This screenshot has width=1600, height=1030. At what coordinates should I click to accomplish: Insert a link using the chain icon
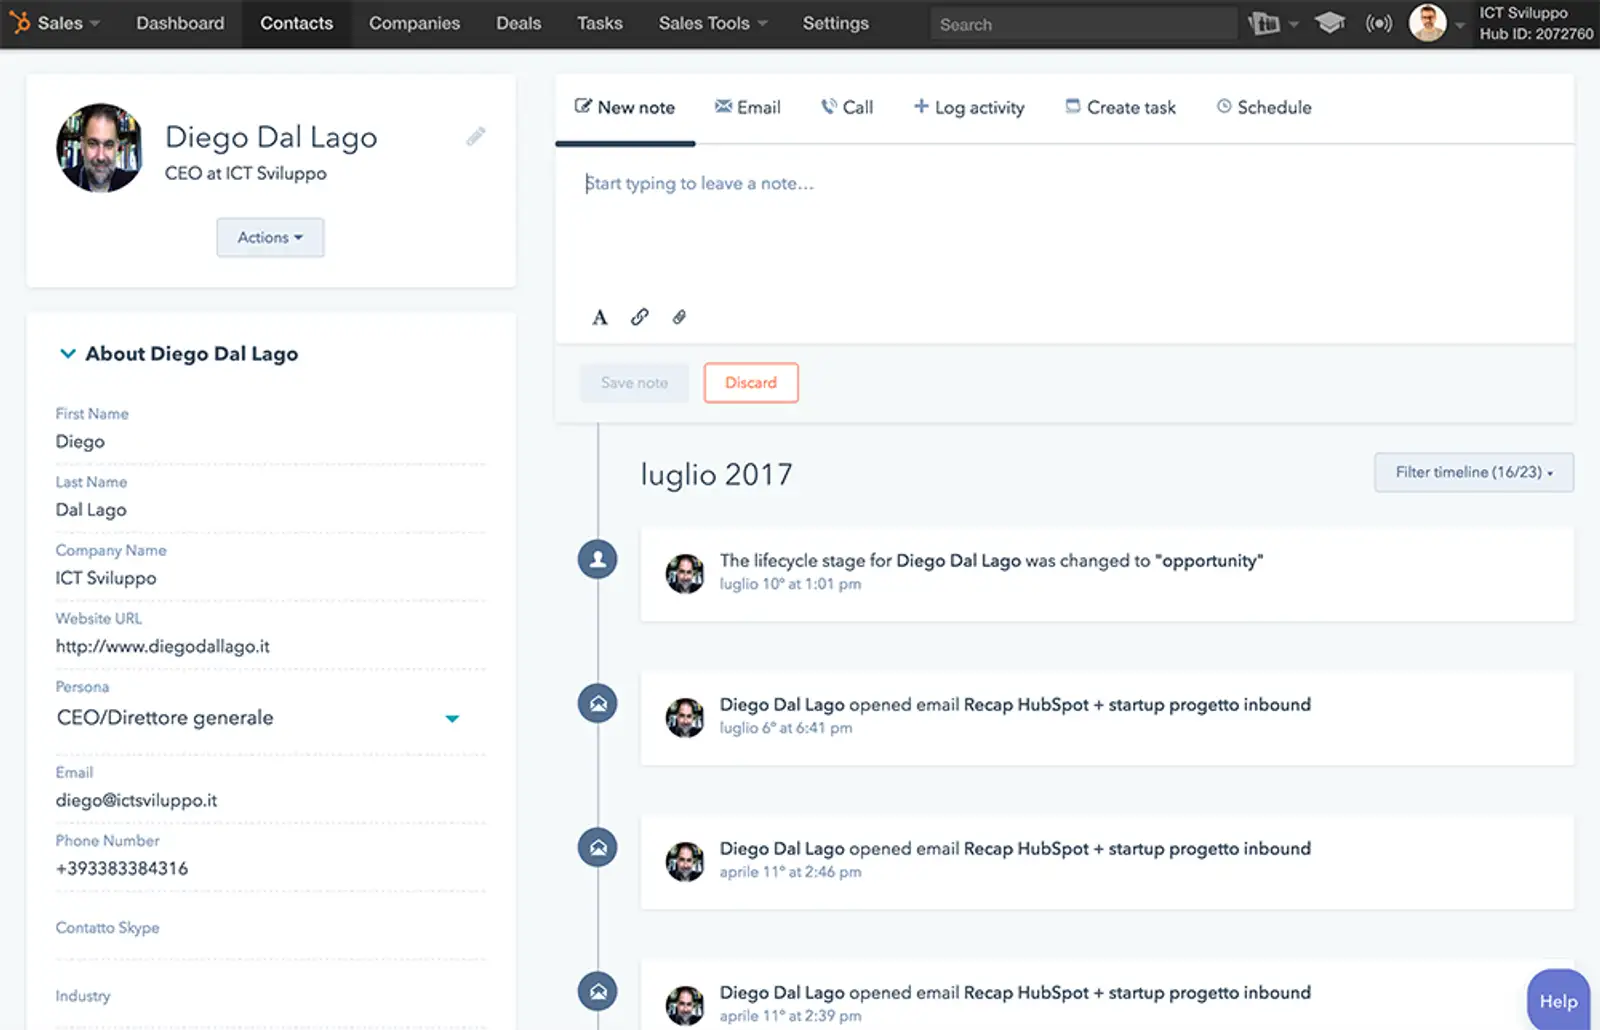640,317
